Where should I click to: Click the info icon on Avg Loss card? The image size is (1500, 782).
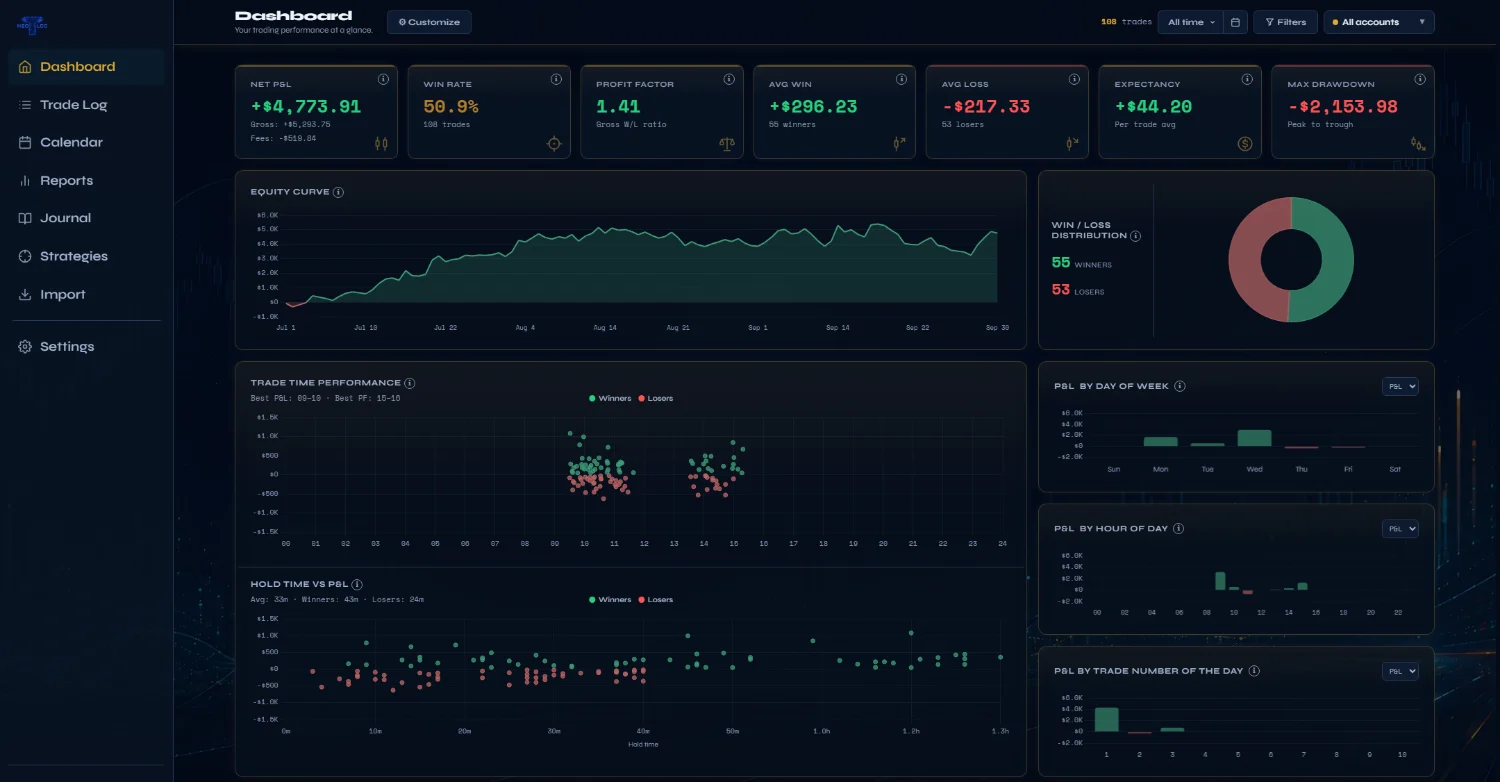(x=1074, y=79)
